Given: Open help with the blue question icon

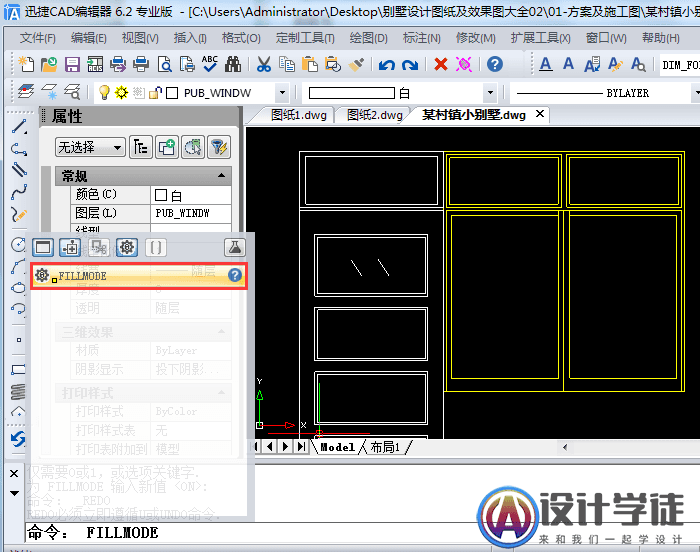Looking at the screenshot, I should coord(495,65).
